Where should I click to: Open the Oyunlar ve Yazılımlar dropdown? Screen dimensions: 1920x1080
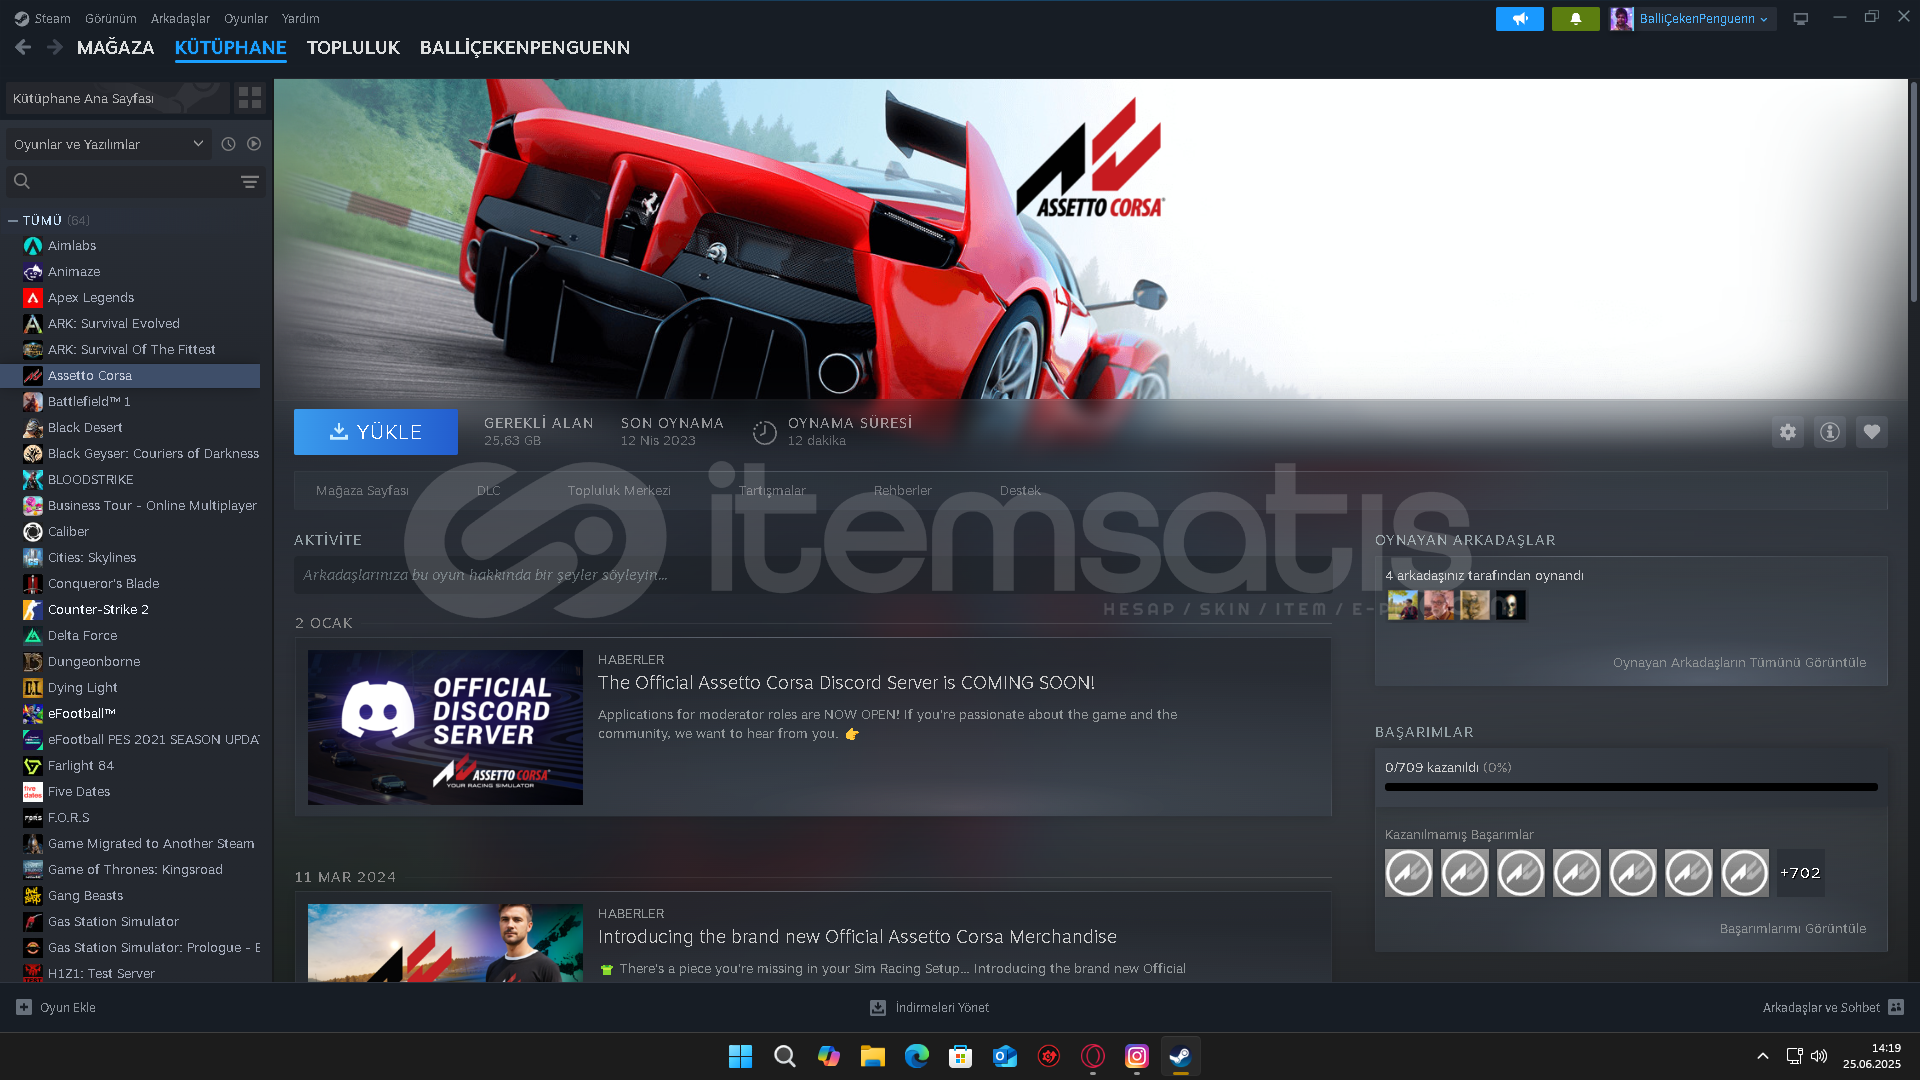click(108, 144)
